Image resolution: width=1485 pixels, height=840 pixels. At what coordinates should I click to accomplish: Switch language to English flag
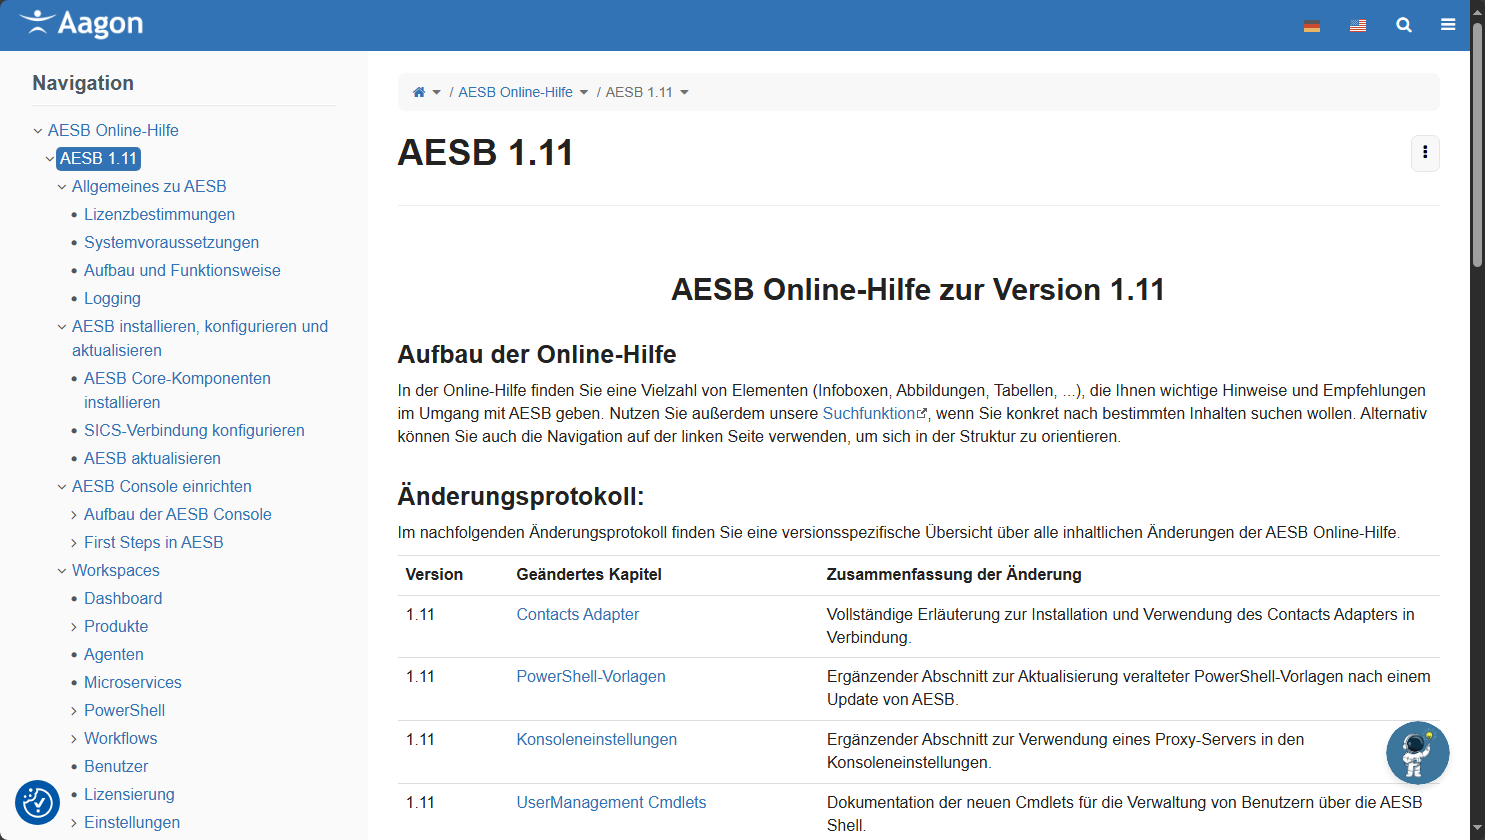coord(1358,25)
